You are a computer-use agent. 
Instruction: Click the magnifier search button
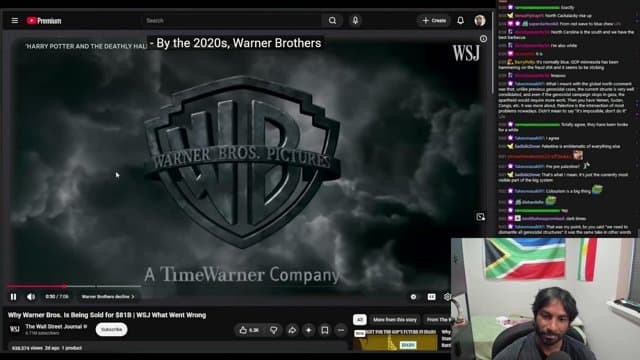[332, 20]
